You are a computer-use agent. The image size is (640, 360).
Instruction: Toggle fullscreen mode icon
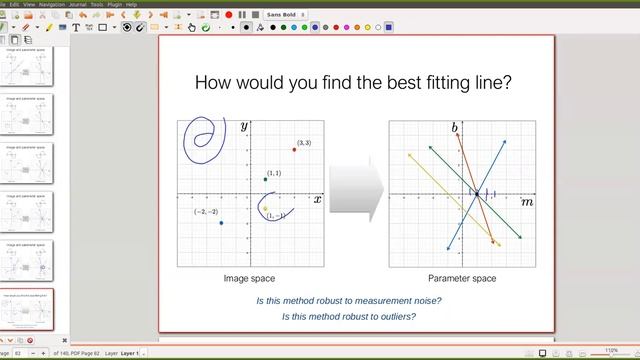(215, 15)
